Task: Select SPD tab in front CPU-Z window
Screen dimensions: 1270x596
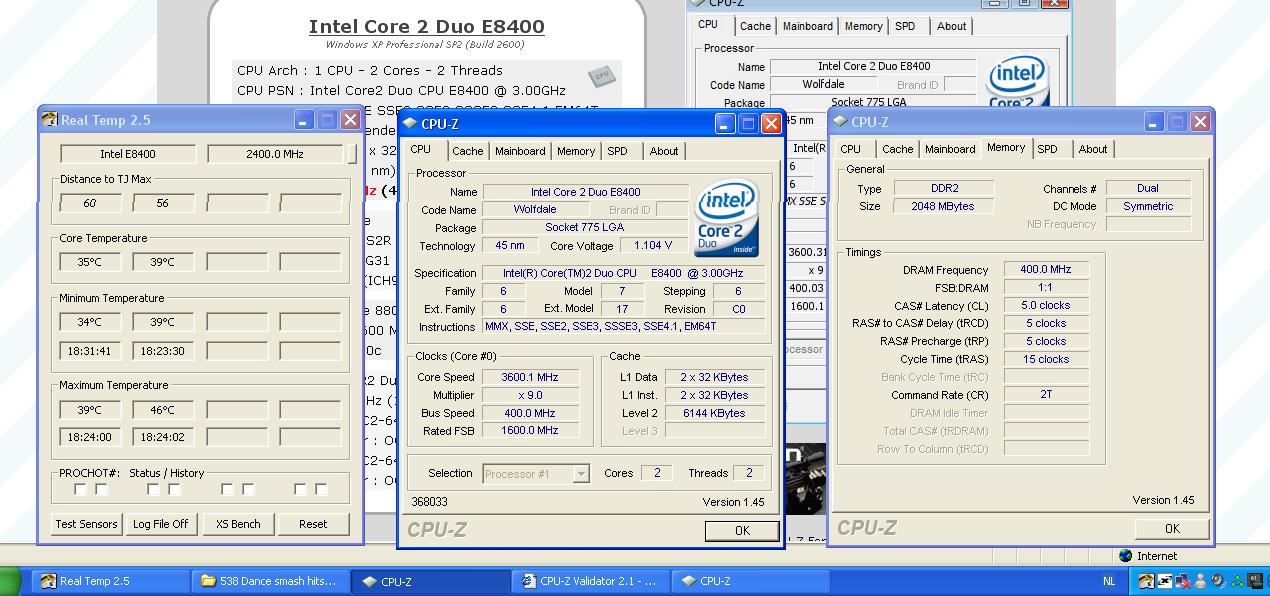Action: tap(618, 151)
